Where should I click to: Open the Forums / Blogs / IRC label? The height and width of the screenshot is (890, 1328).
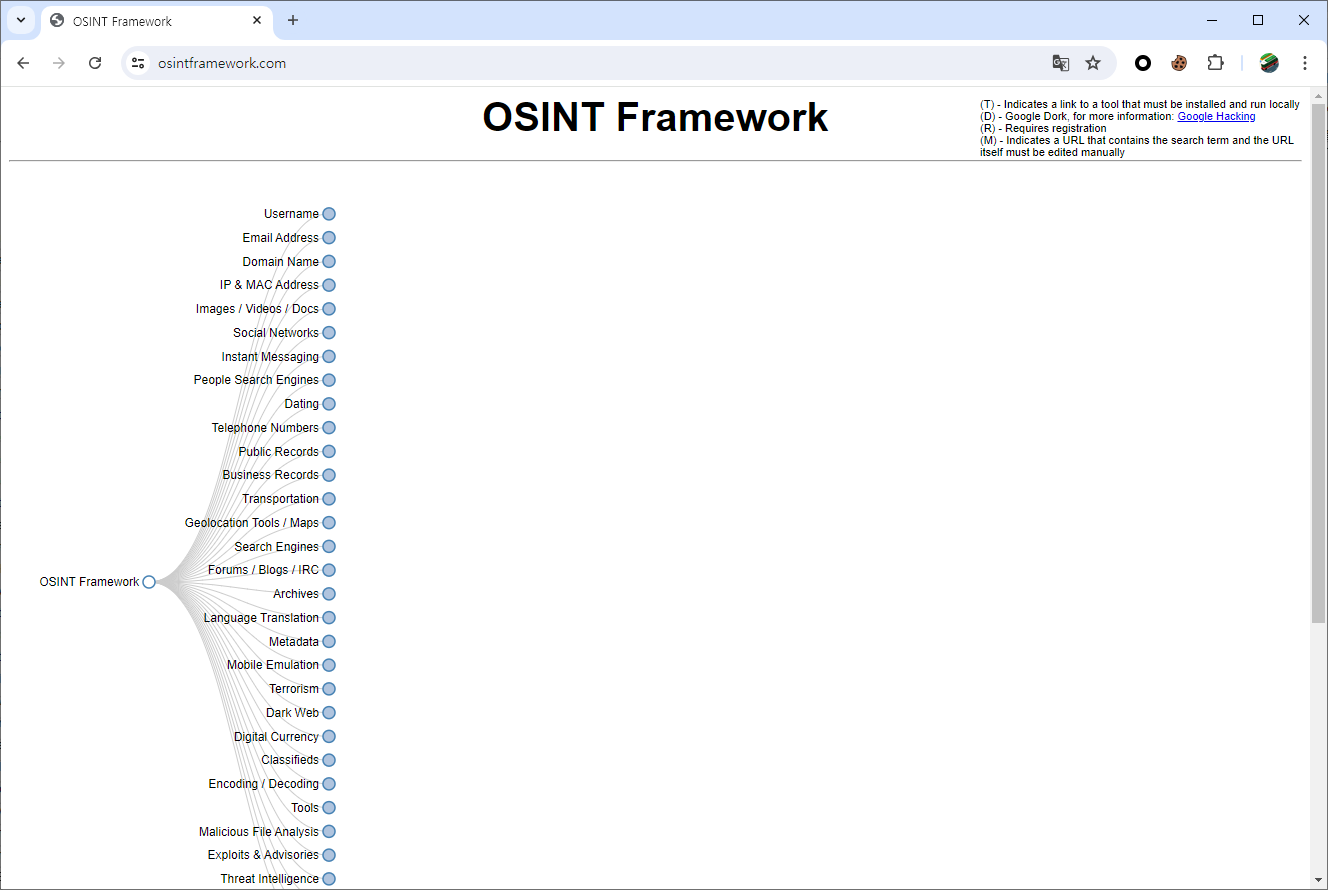click(x=263, y=570)
